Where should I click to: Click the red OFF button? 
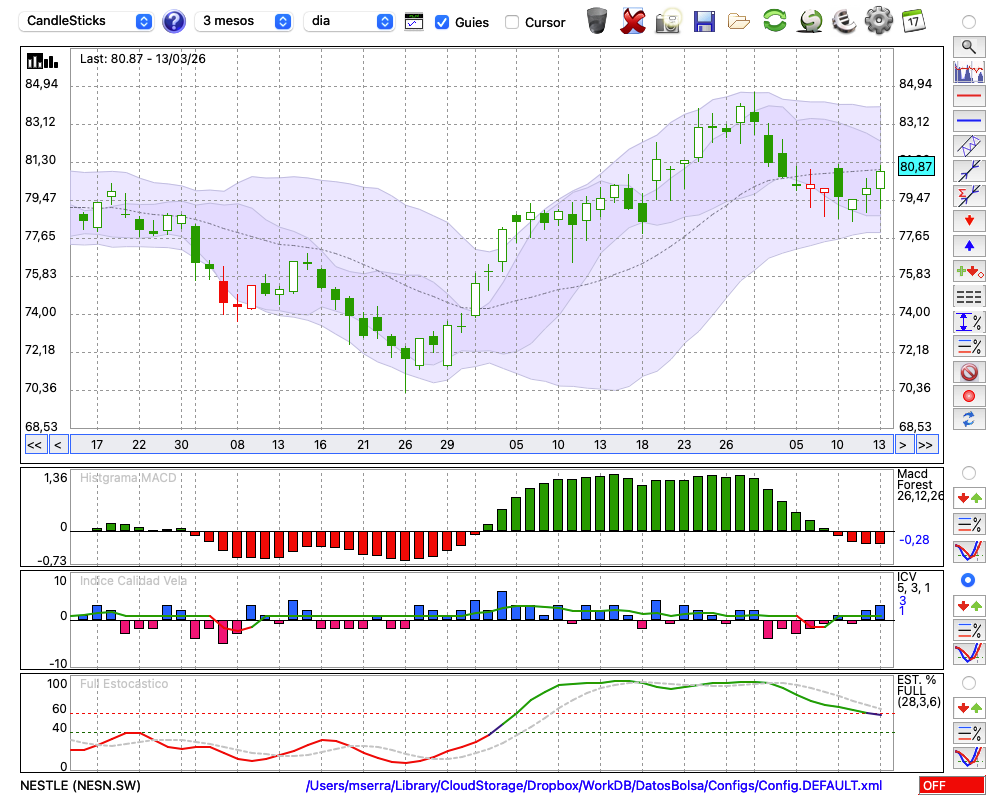pyautogui.click(x=951, y=786)
